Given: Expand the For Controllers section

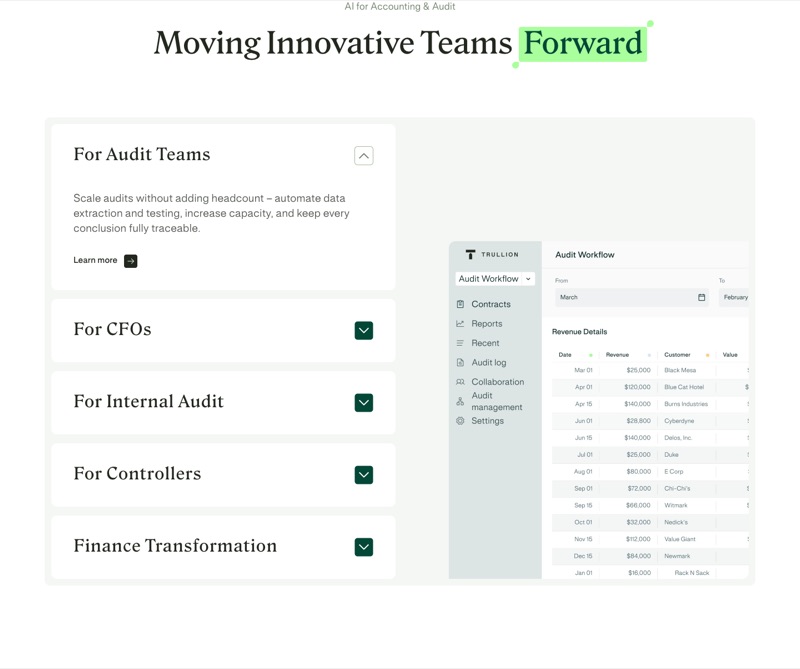Looking at the screenshot, I should (x=364, y=475).
